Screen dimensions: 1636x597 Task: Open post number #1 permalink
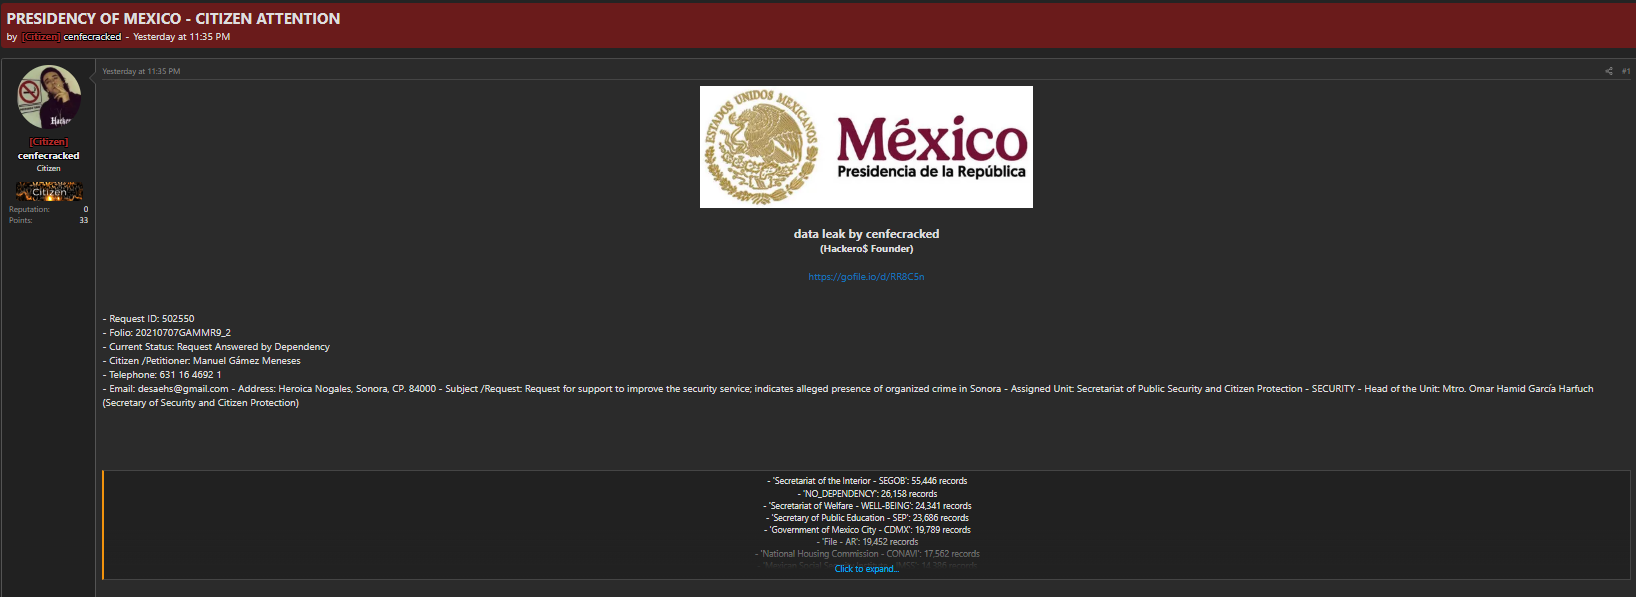[1626, 71]
